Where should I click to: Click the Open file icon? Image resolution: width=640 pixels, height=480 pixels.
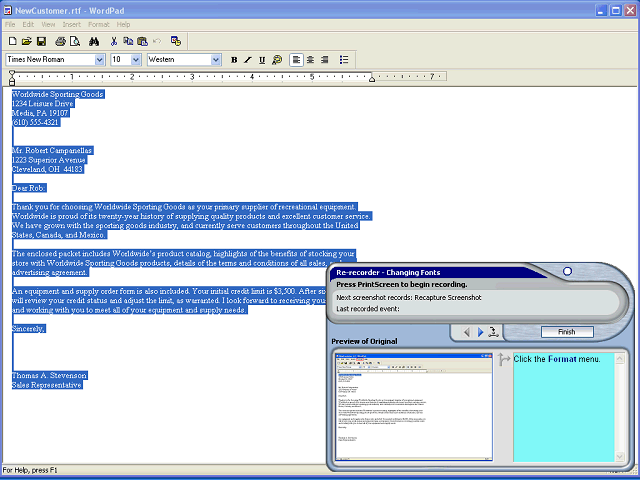tap(27, 41)
